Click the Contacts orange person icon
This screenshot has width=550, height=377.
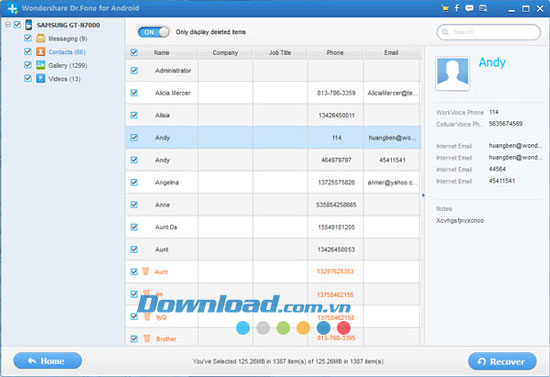pyautogui.click(x=41, y=52)
